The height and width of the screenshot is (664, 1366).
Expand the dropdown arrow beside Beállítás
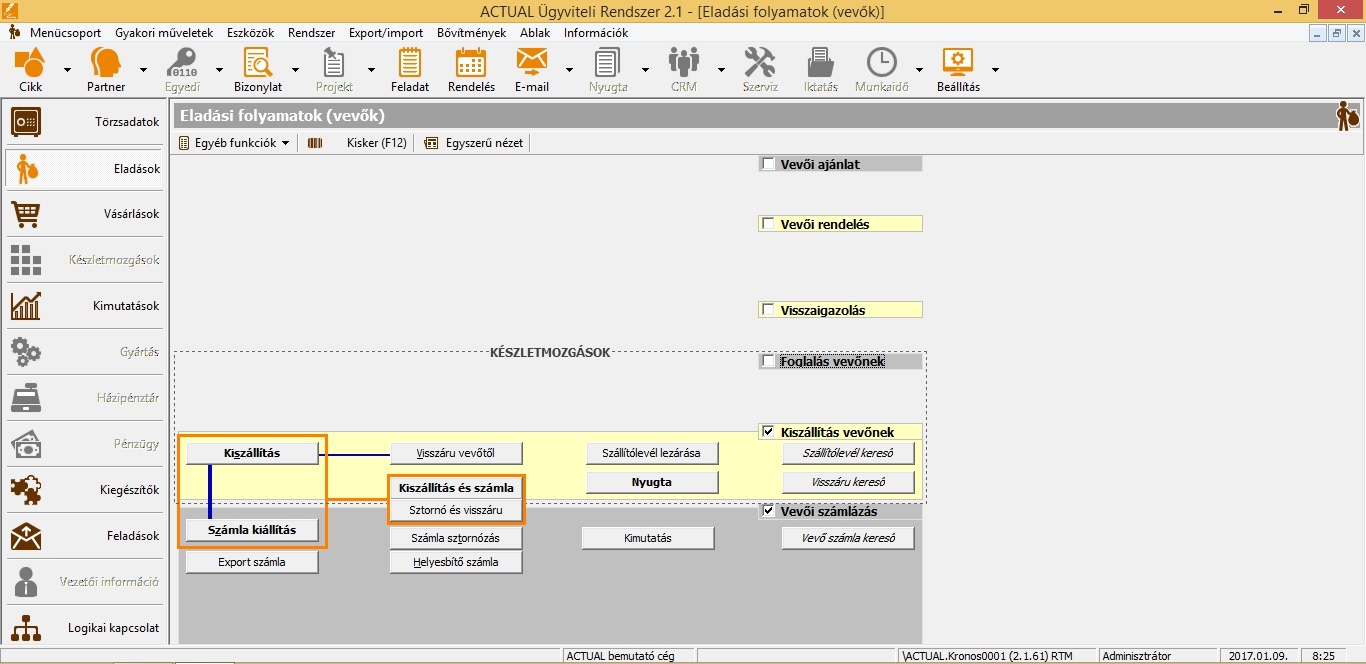pyautogui.click(x=995, y=70)
